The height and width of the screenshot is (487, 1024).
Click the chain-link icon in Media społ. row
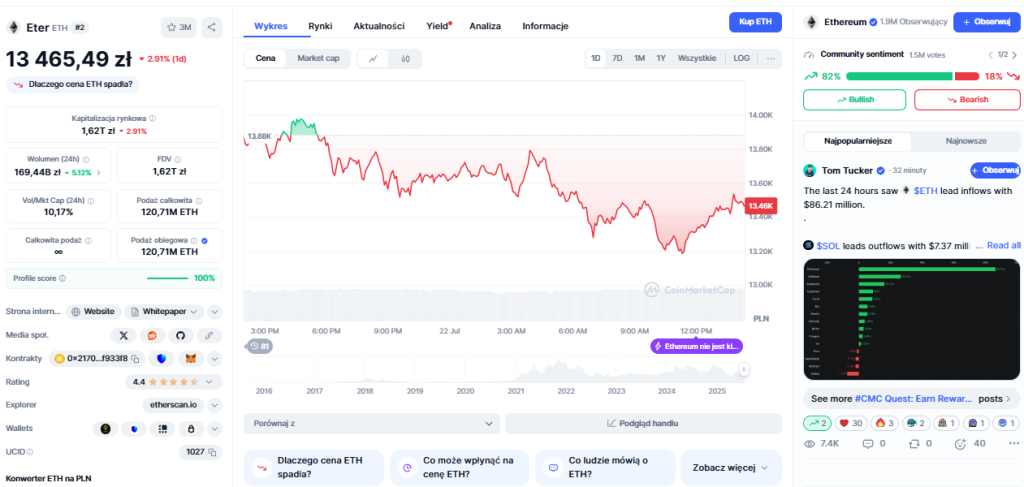(x=210, y=336)
